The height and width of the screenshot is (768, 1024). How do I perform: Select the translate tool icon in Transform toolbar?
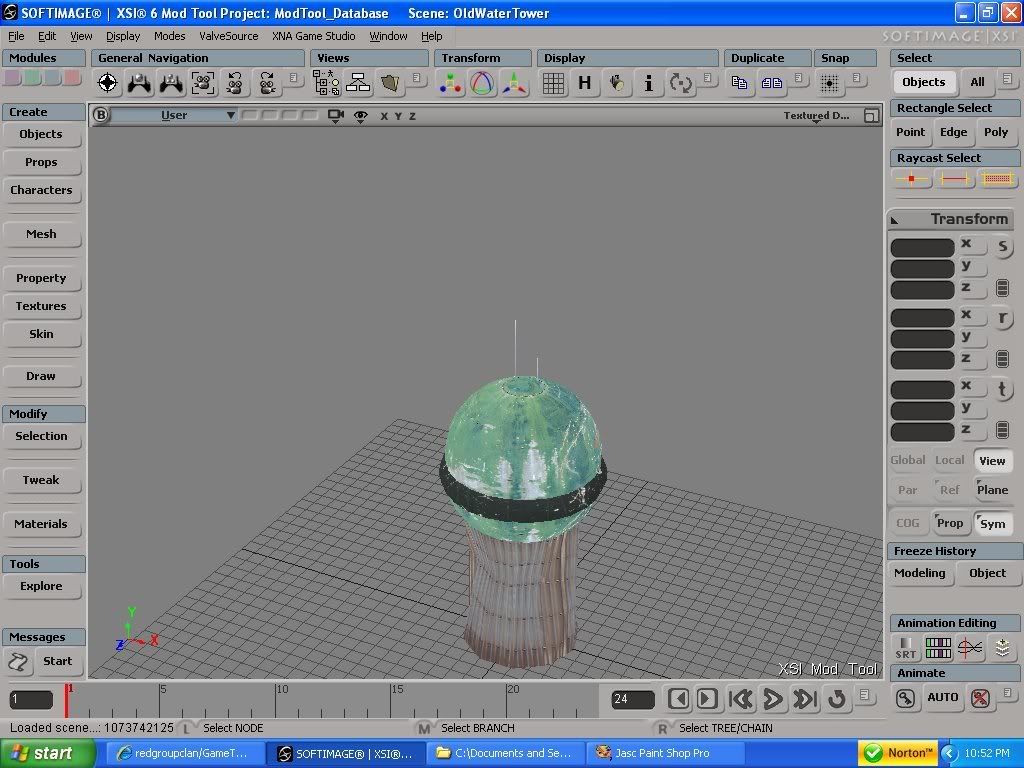[514, 83]
